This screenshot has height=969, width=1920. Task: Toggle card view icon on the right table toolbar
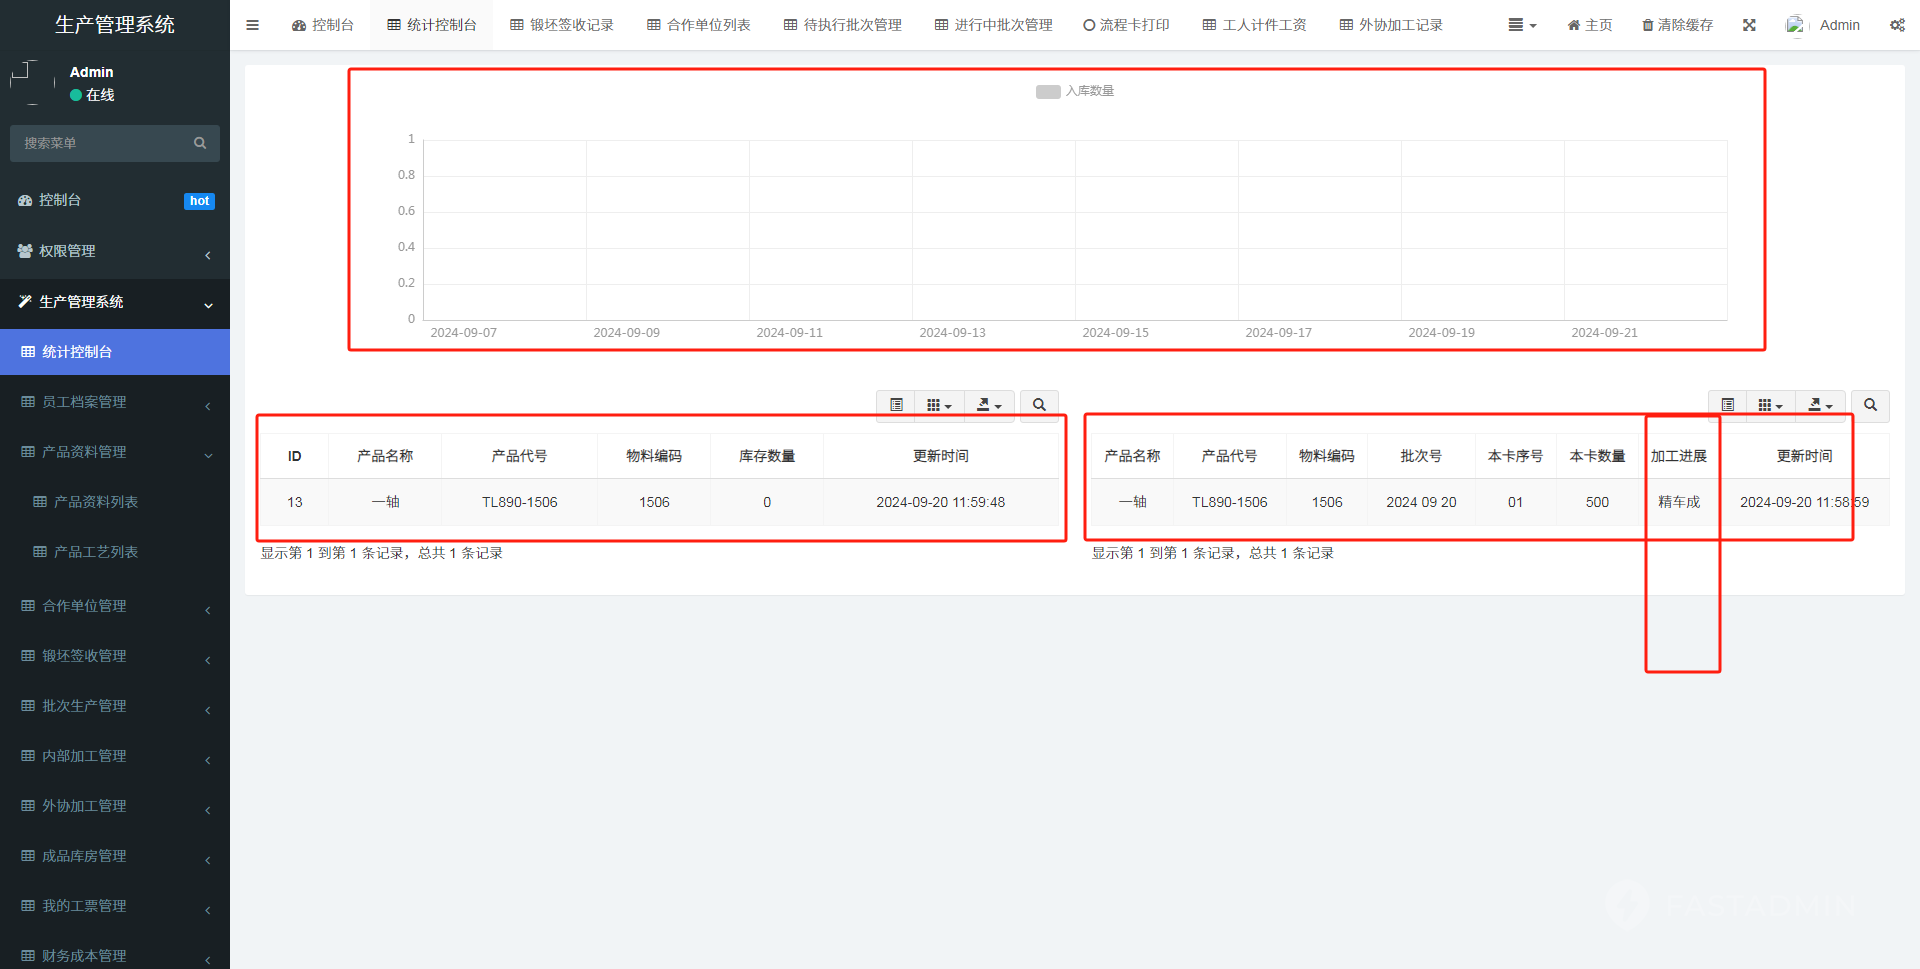1727,405
